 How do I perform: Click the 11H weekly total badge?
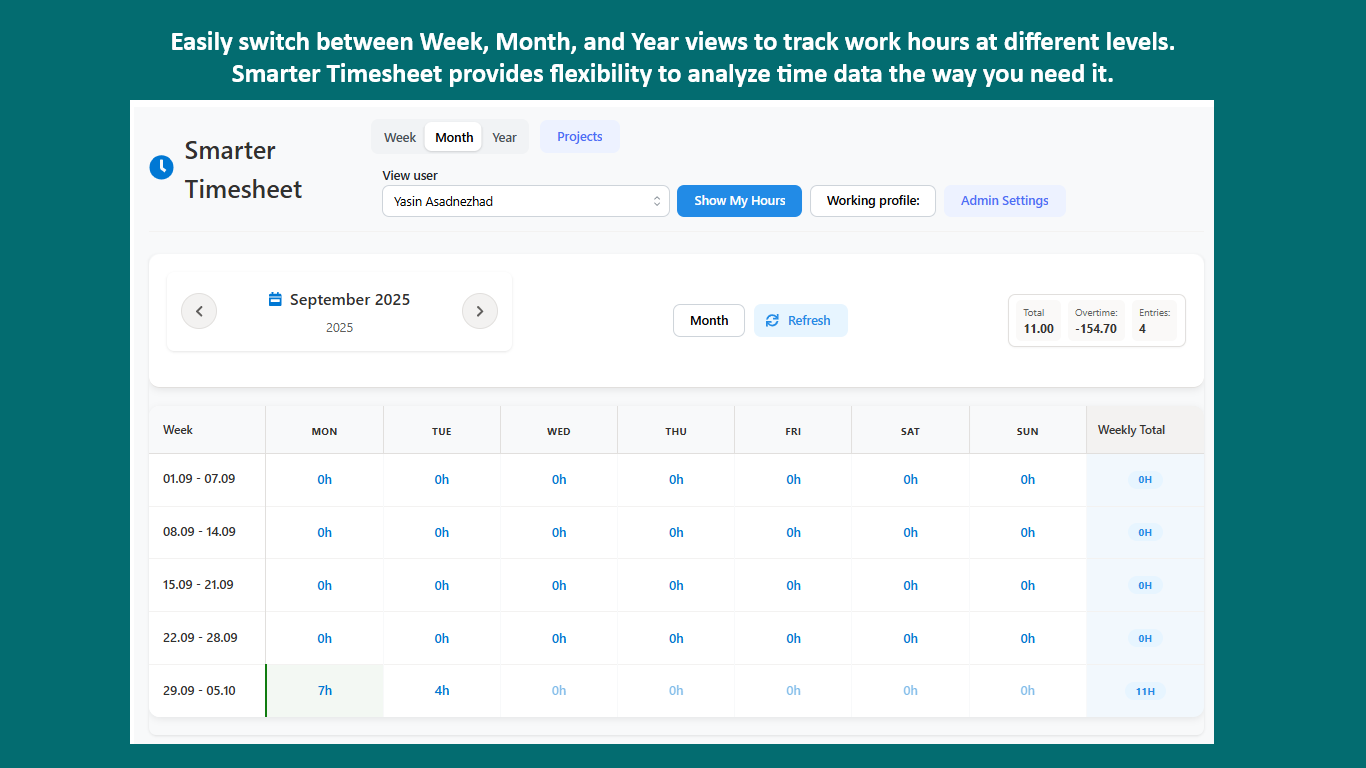click(x=1145, y=691)
